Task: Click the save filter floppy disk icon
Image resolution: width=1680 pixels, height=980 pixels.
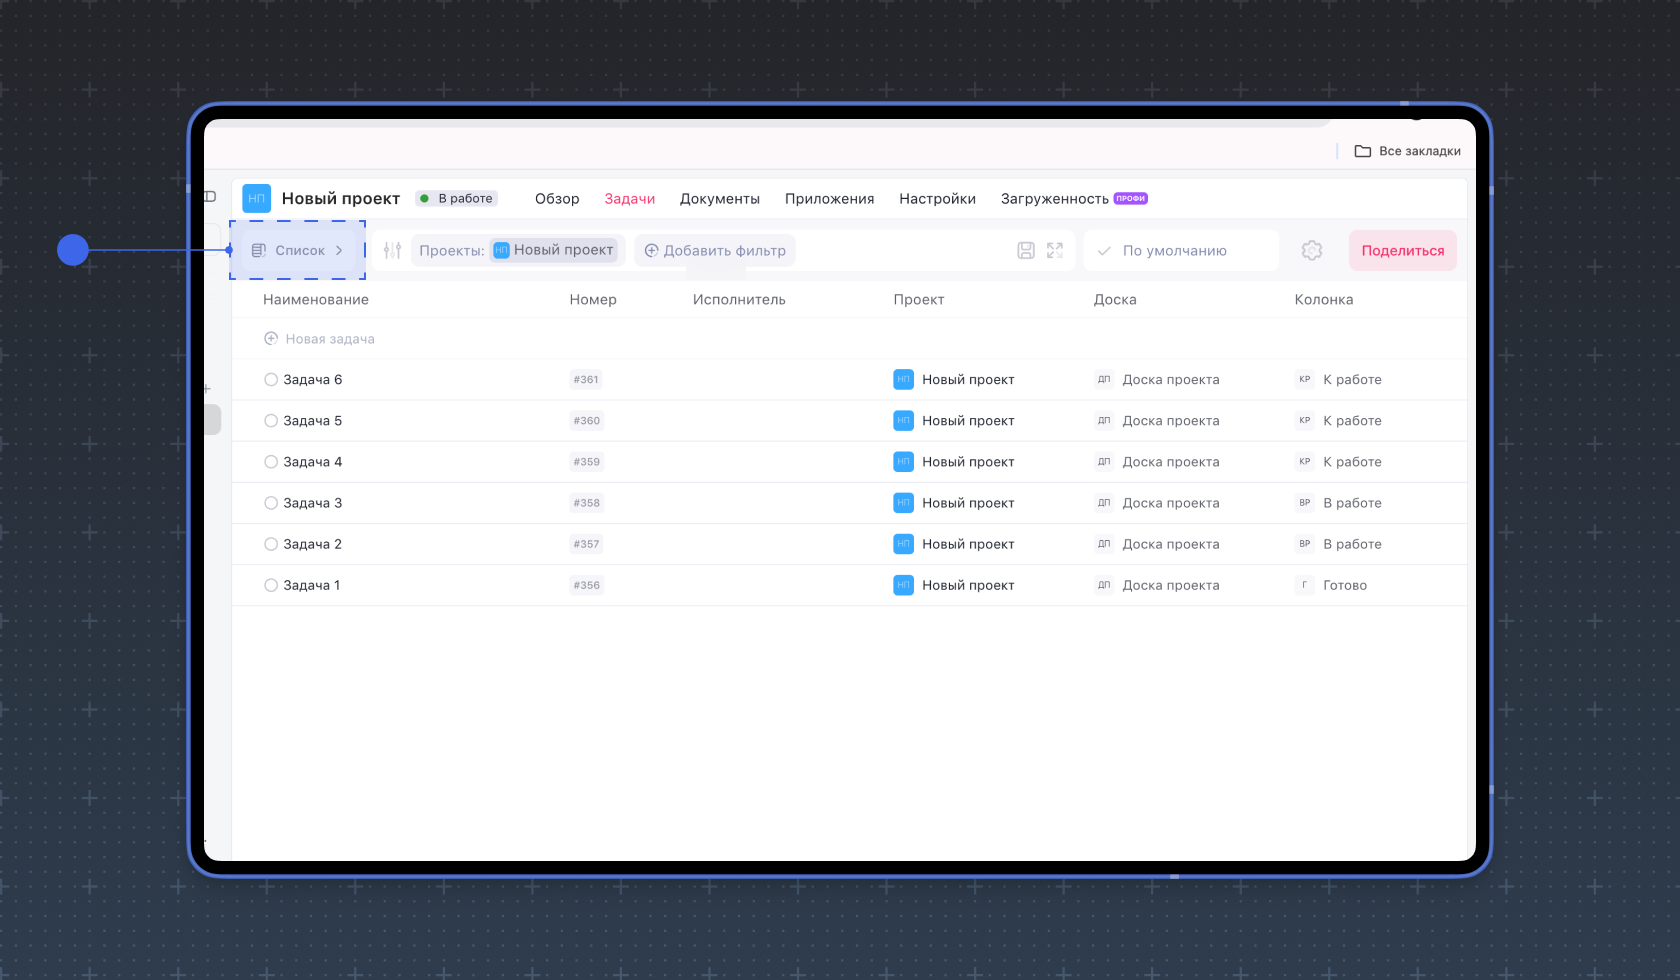Action: (1026, 251)
